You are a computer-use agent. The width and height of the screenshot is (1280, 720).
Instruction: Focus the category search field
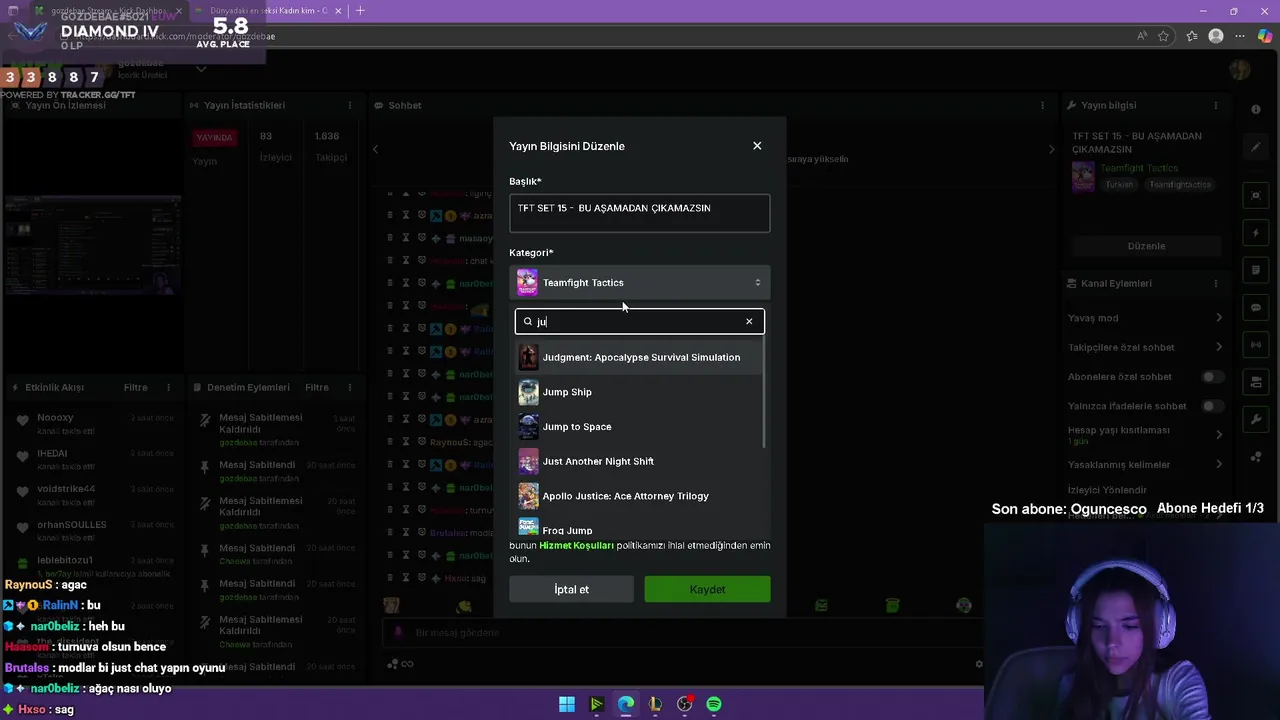click(x=640, y=322)
